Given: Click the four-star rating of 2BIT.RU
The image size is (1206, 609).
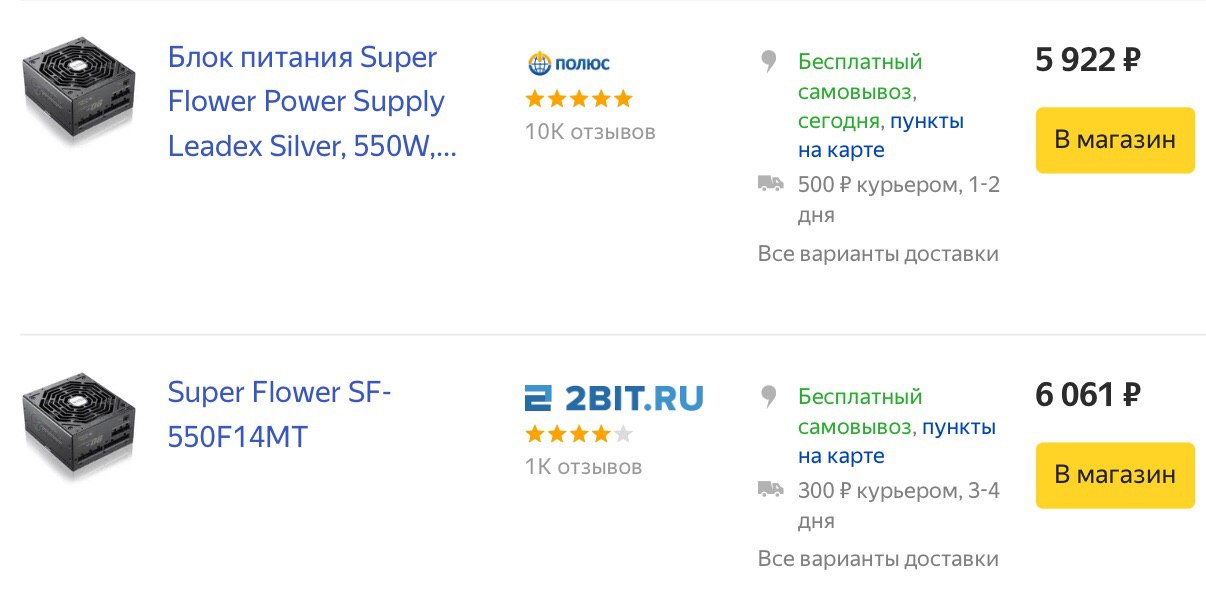Looking at the screenshot, I should click(x=579, y=434).
